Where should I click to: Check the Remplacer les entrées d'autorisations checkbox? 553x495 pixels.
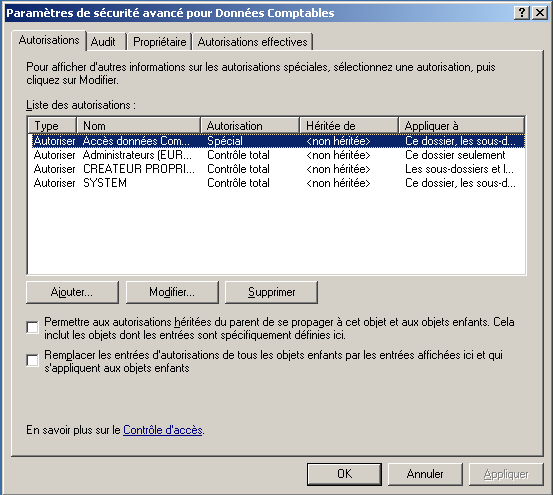pyautogui.click(x=32, y=360)
